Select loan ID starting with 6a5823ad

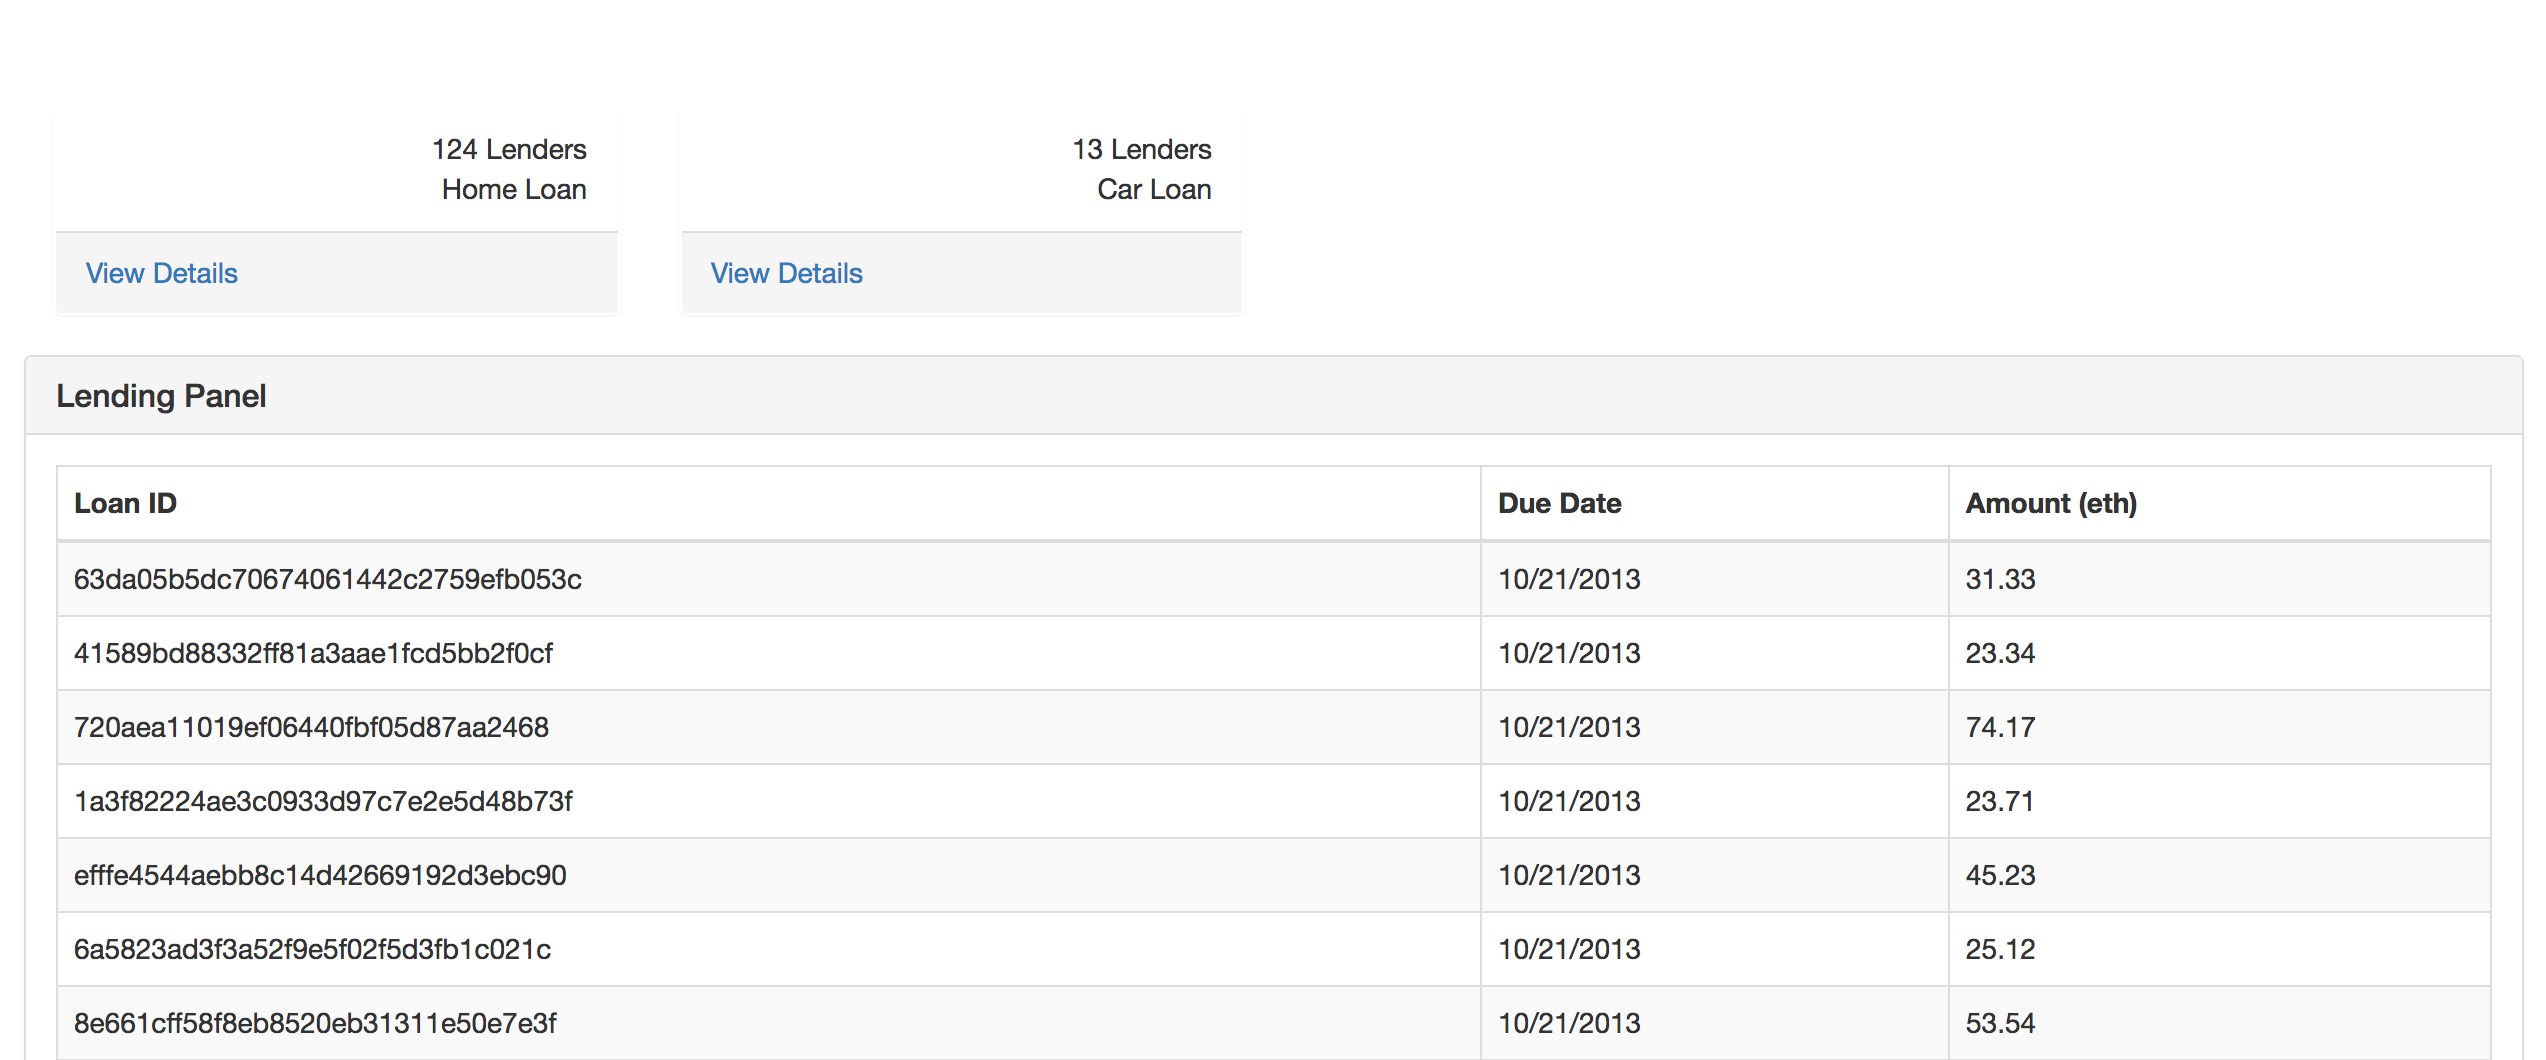pyautogui.click(x=312, y=949)
